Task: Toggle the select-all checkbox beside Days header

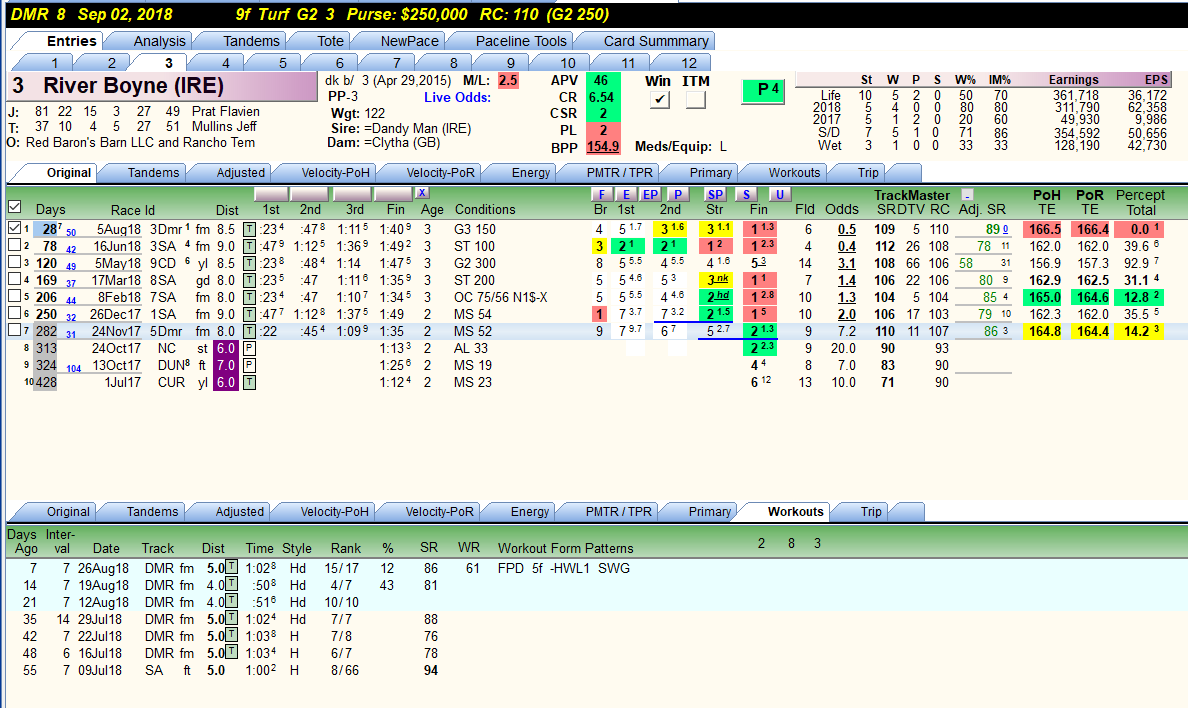Action: pyautogui.click(x=14, y=207)
